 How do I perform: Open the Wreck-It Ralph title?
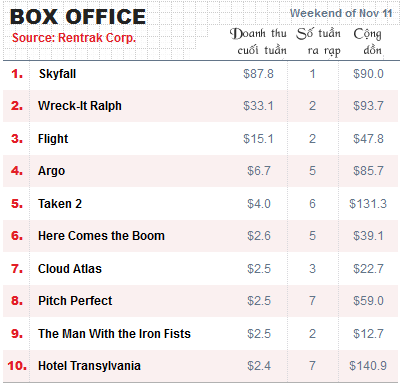tap(80, 106)
